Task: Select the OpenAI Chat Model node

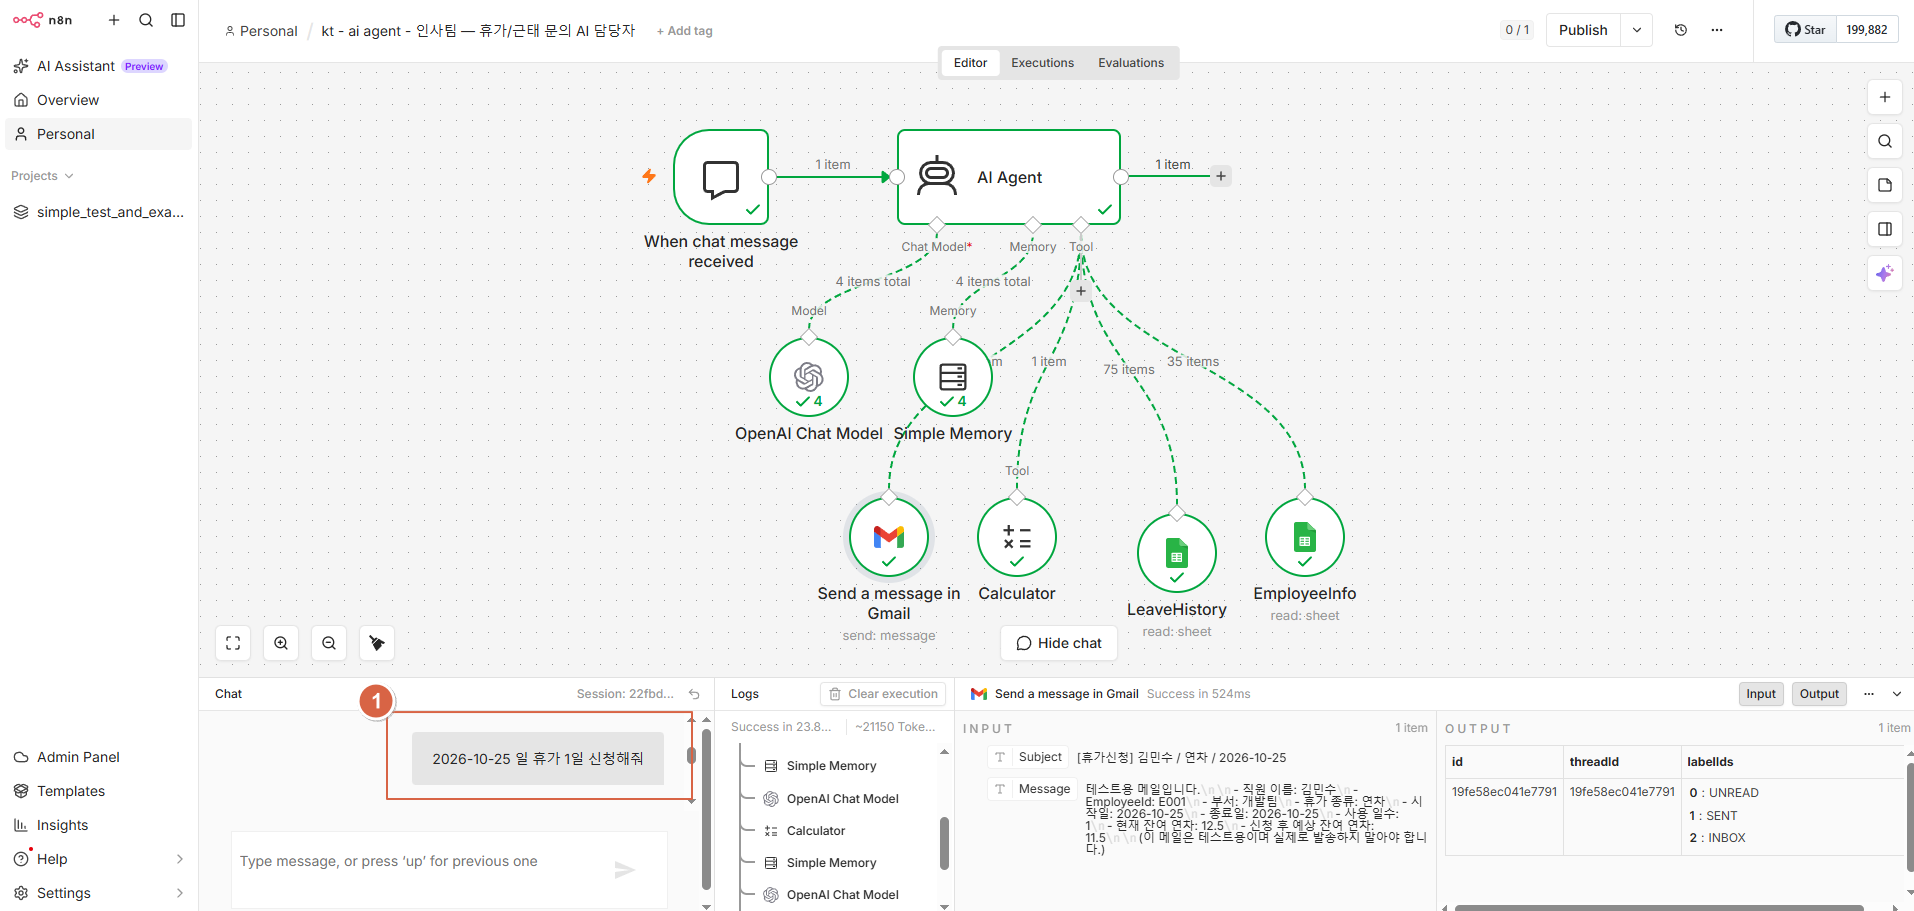Action: tap(809, 377)
